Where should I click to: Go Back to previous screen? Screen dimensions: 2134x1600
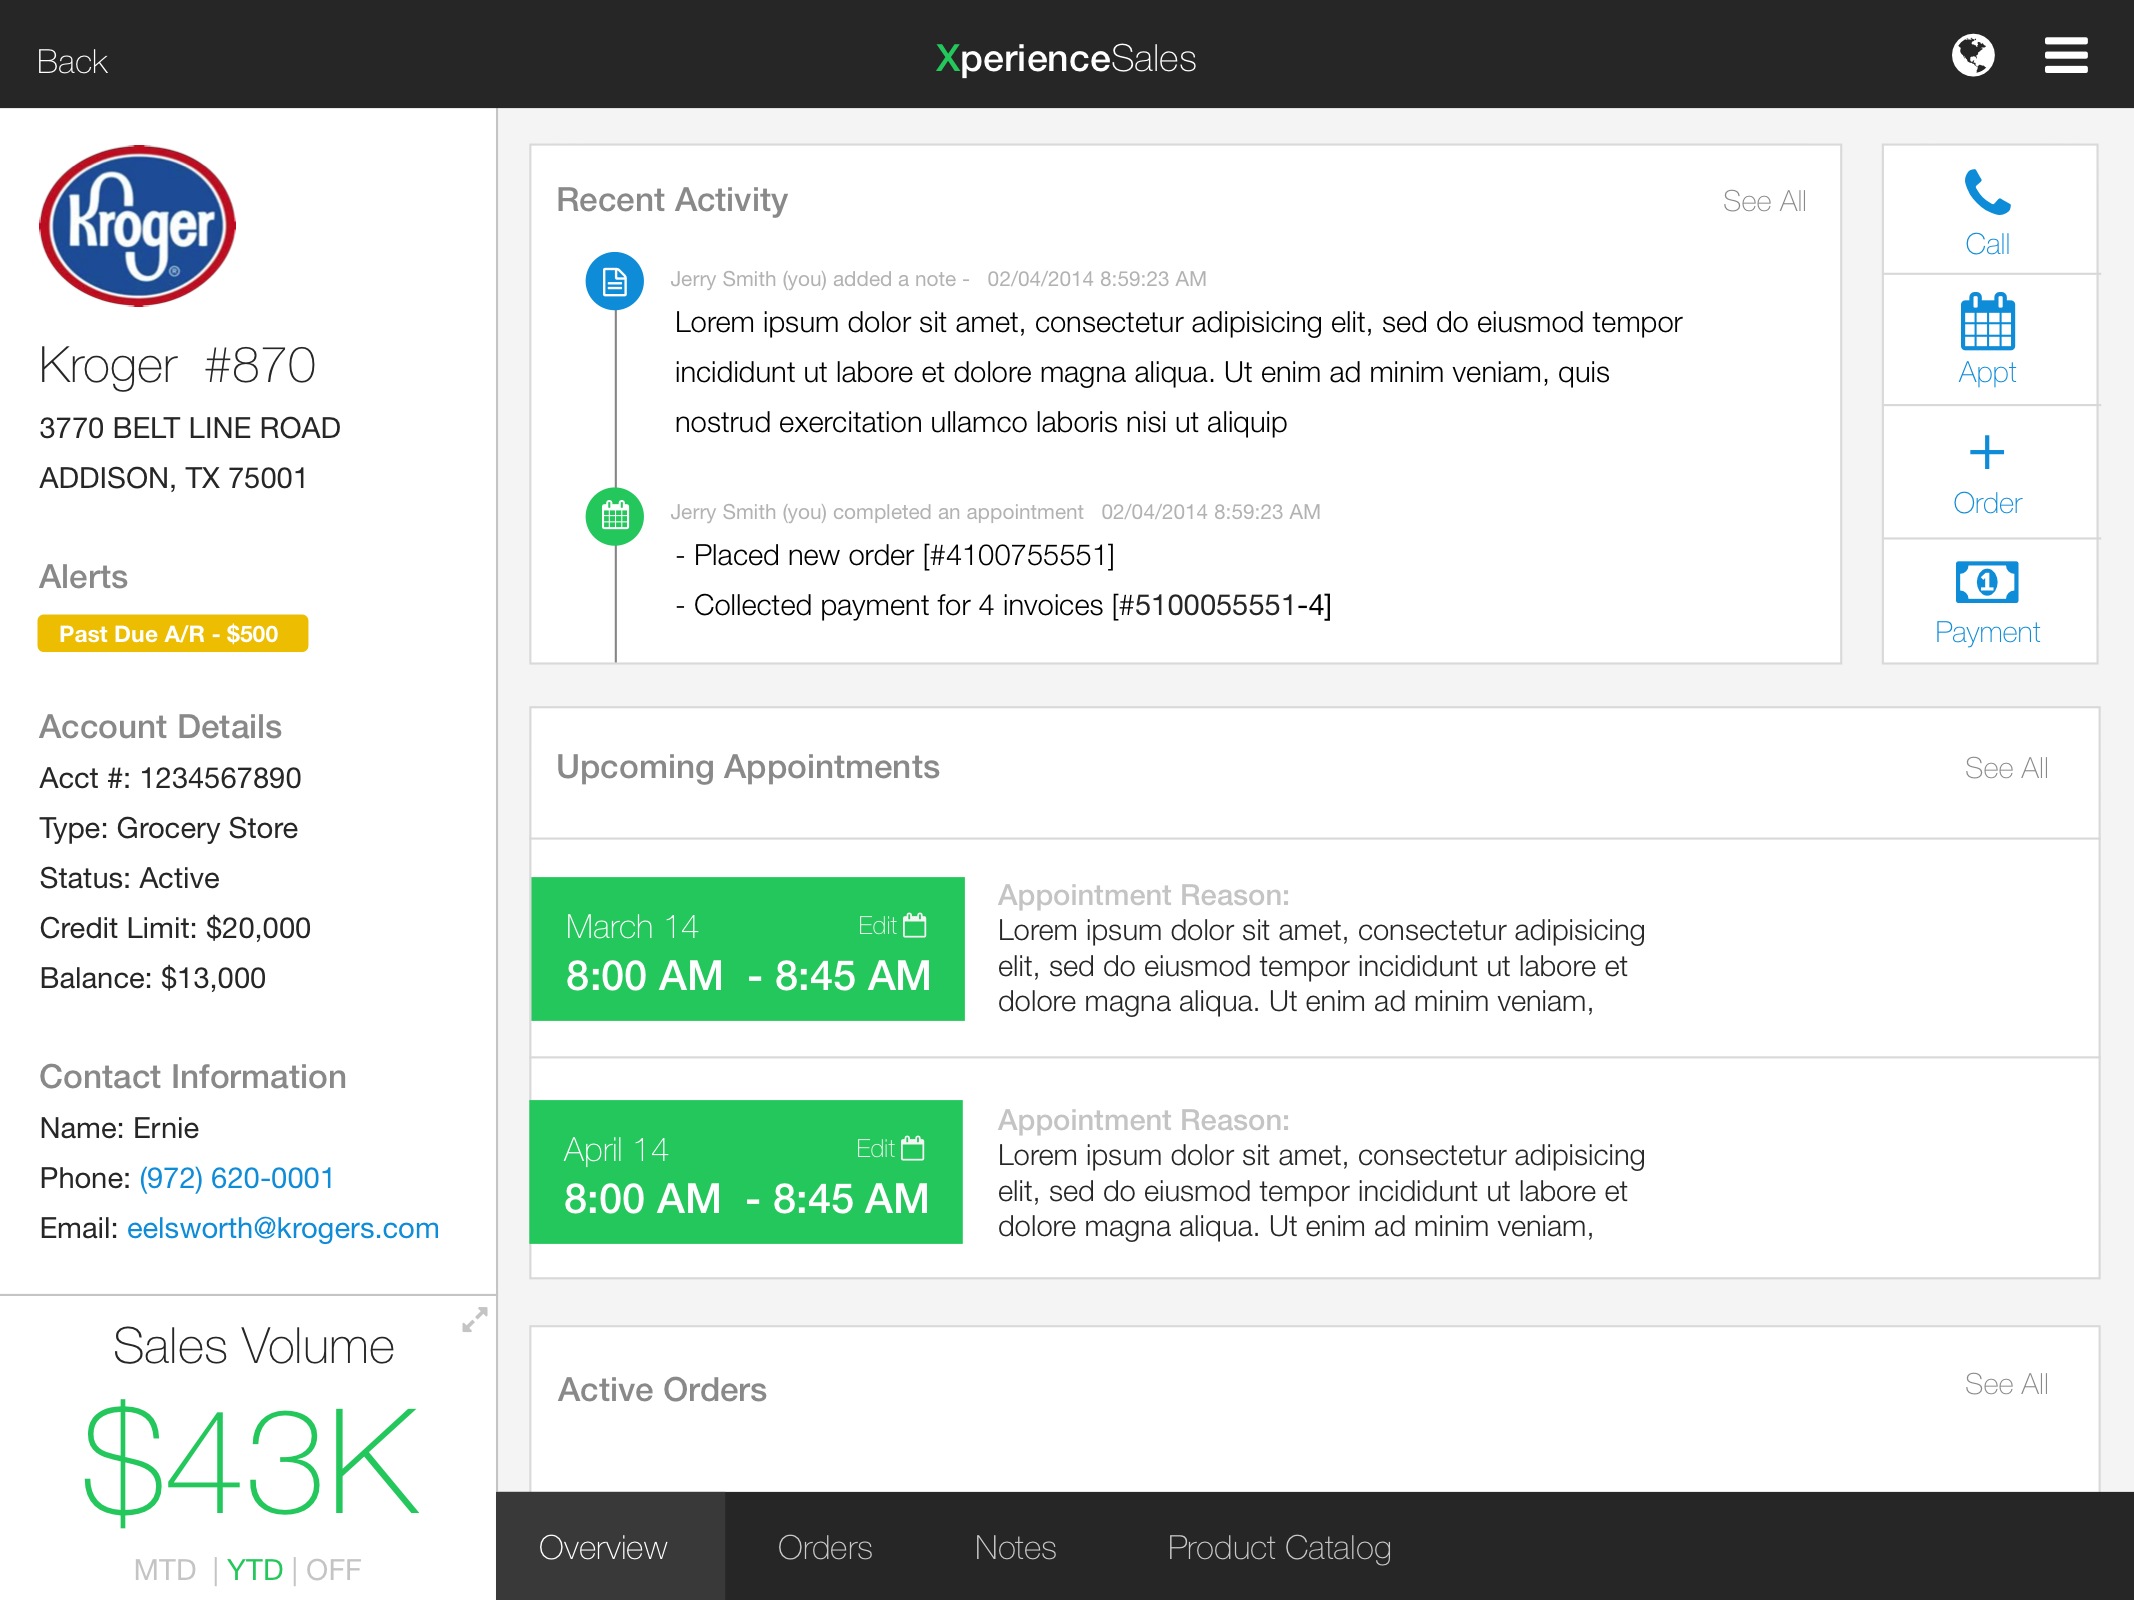click(x=72, y=62)
